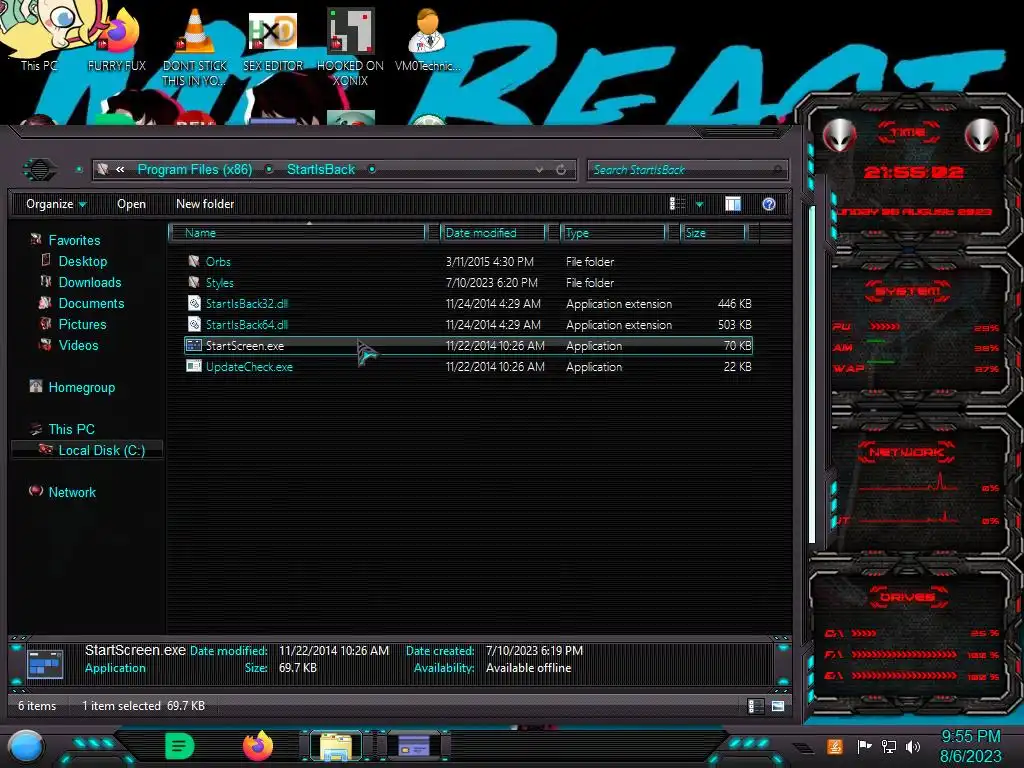Screen dimensions: 1024x768
Task: Select Network in navigation pane
Action: tap(72, 492)
